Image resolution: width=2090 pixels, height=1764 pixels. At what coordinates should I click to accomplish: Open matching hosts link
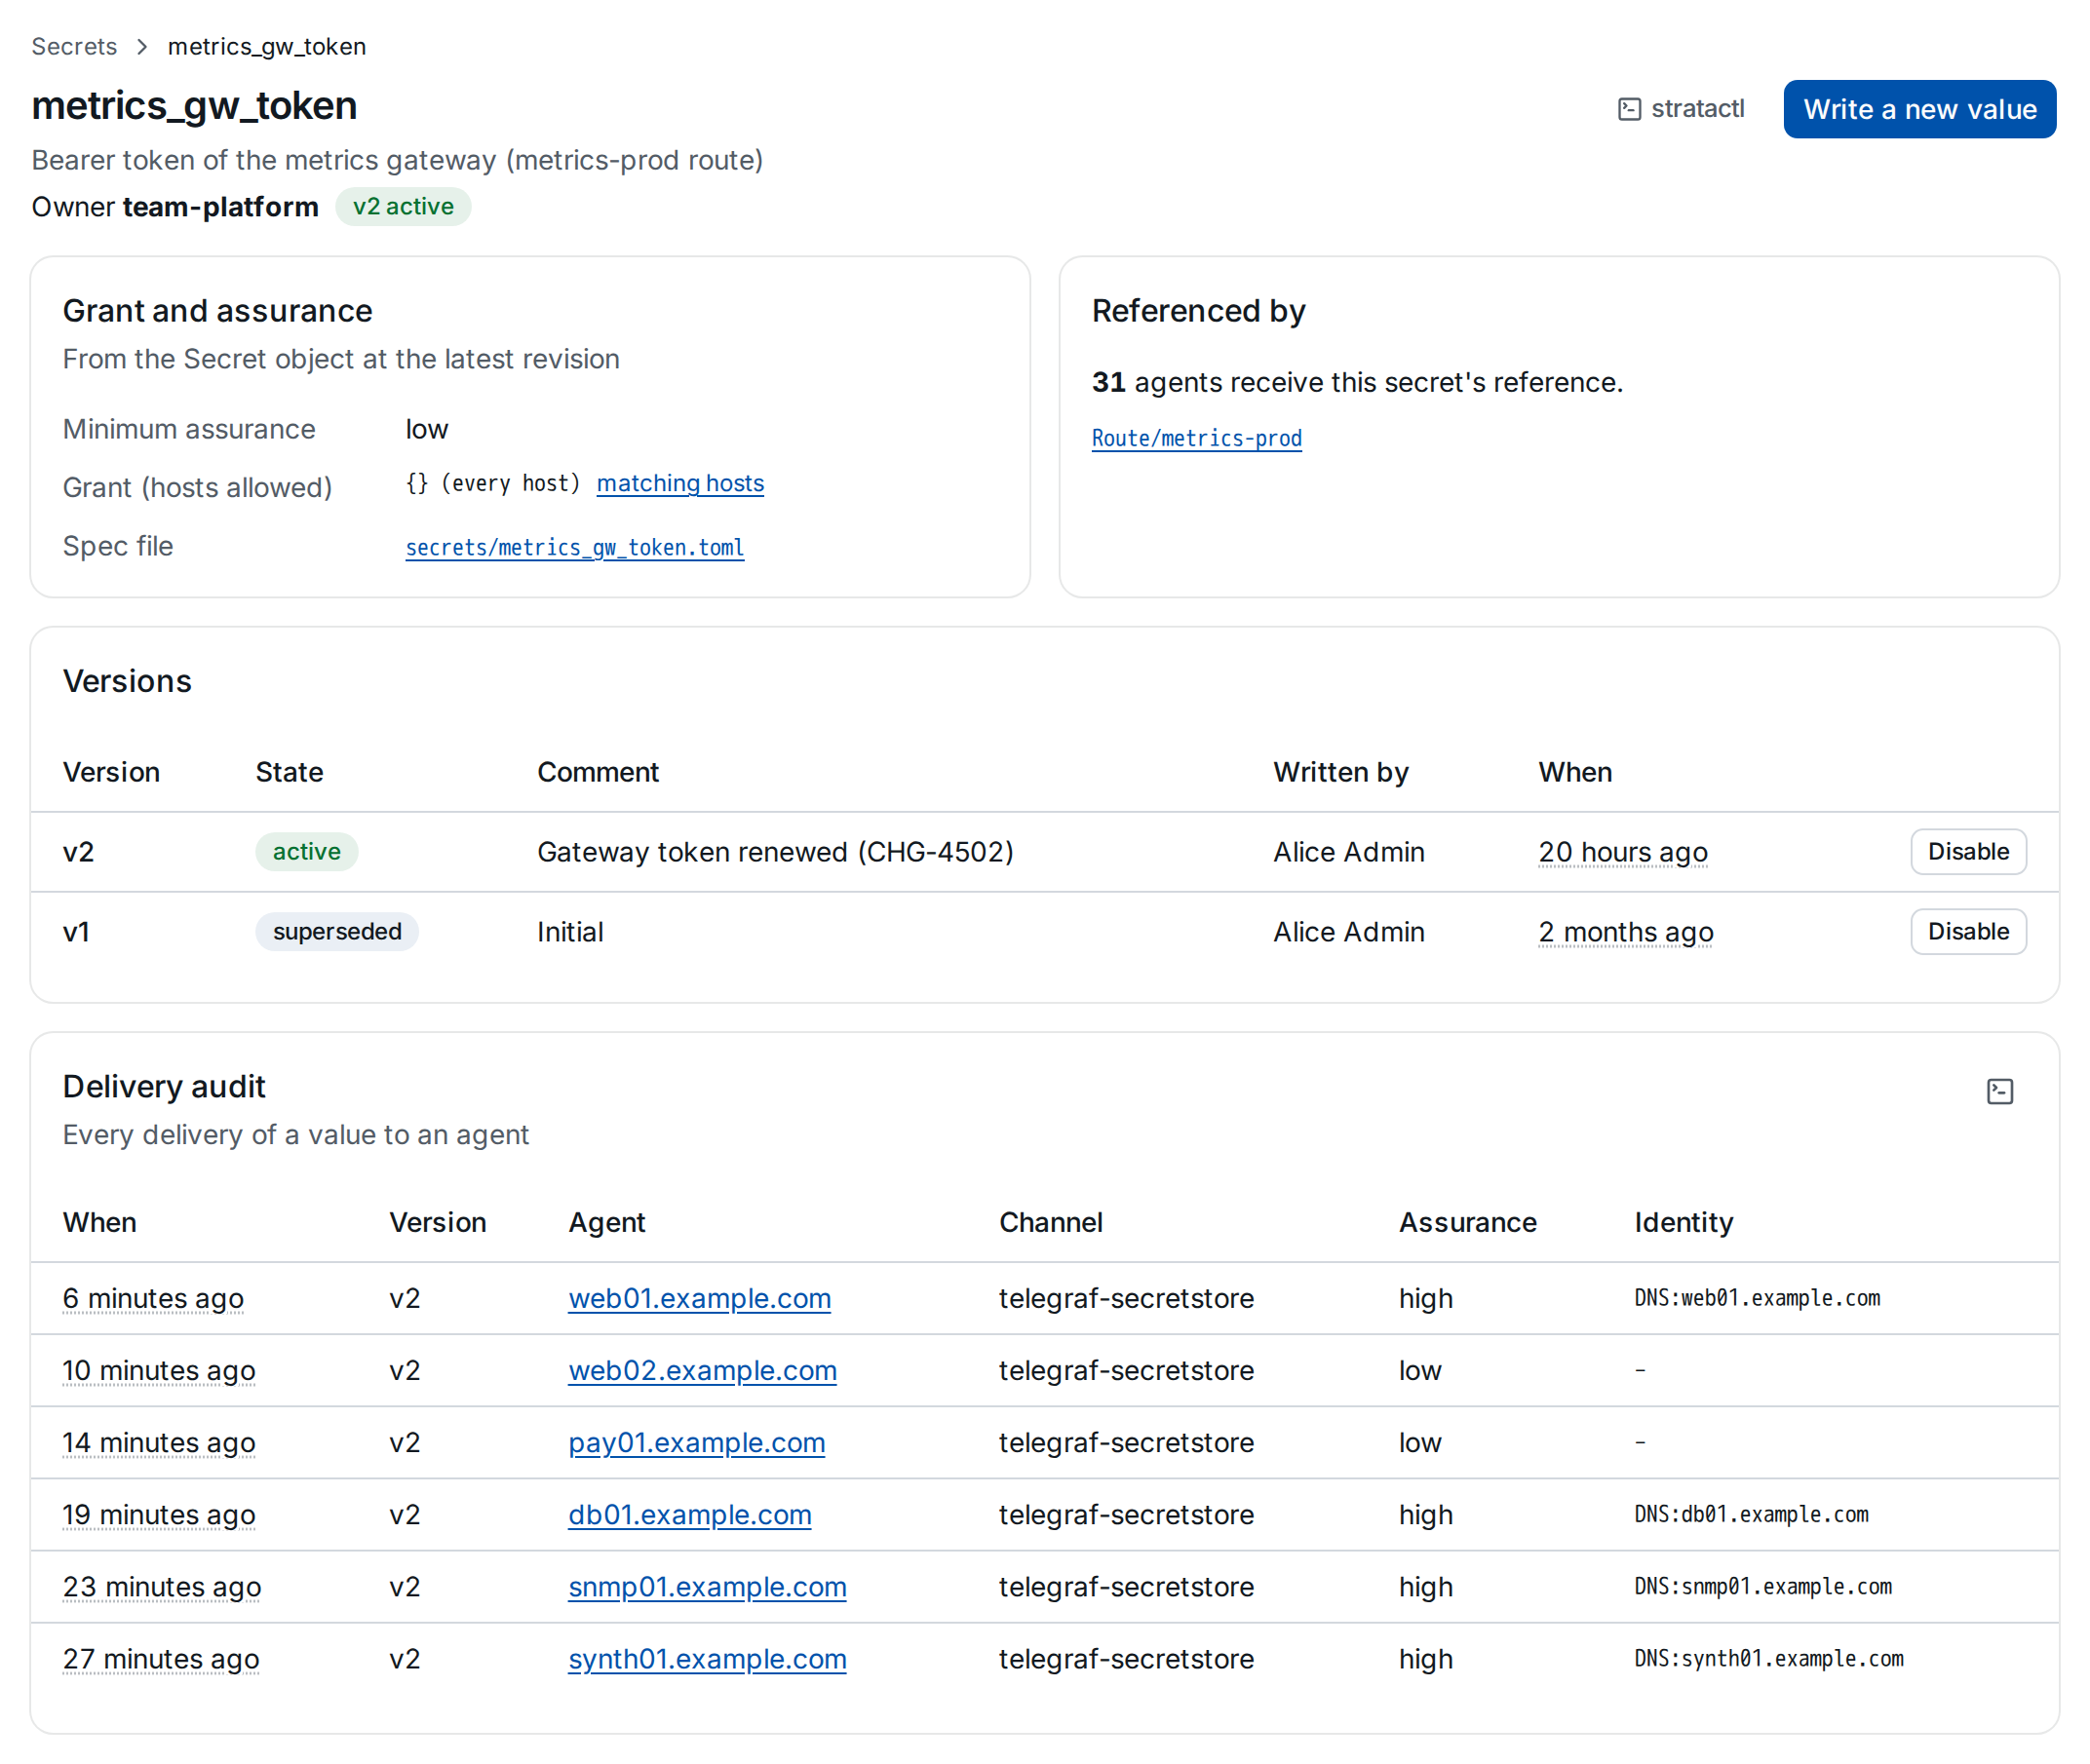click(x=680, y=484)
